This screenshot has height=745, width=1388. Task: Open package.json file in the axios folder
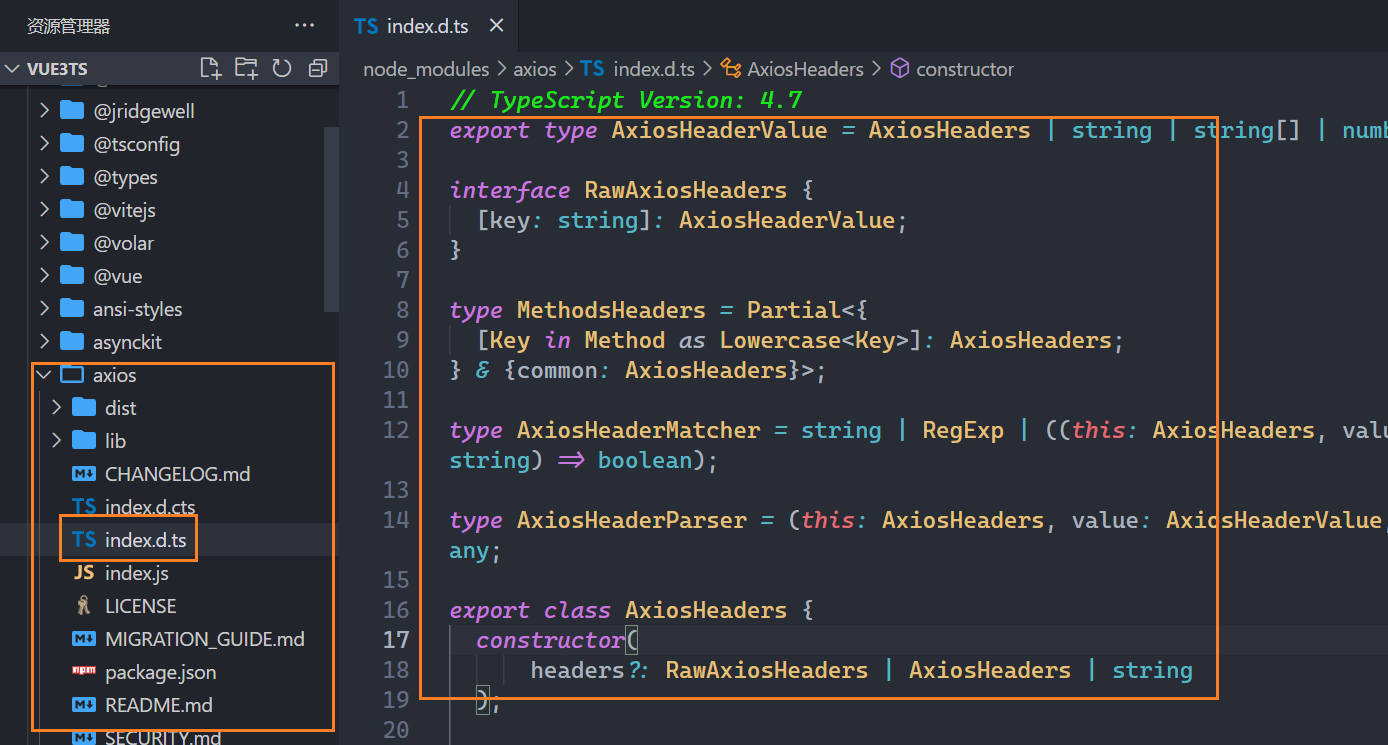point(160,672)
